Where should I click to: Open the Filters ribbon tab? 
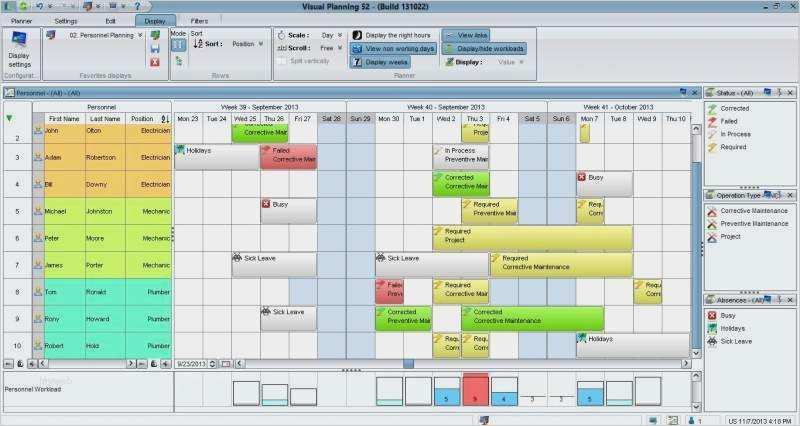pyautogui.click(x=199, y=21)
